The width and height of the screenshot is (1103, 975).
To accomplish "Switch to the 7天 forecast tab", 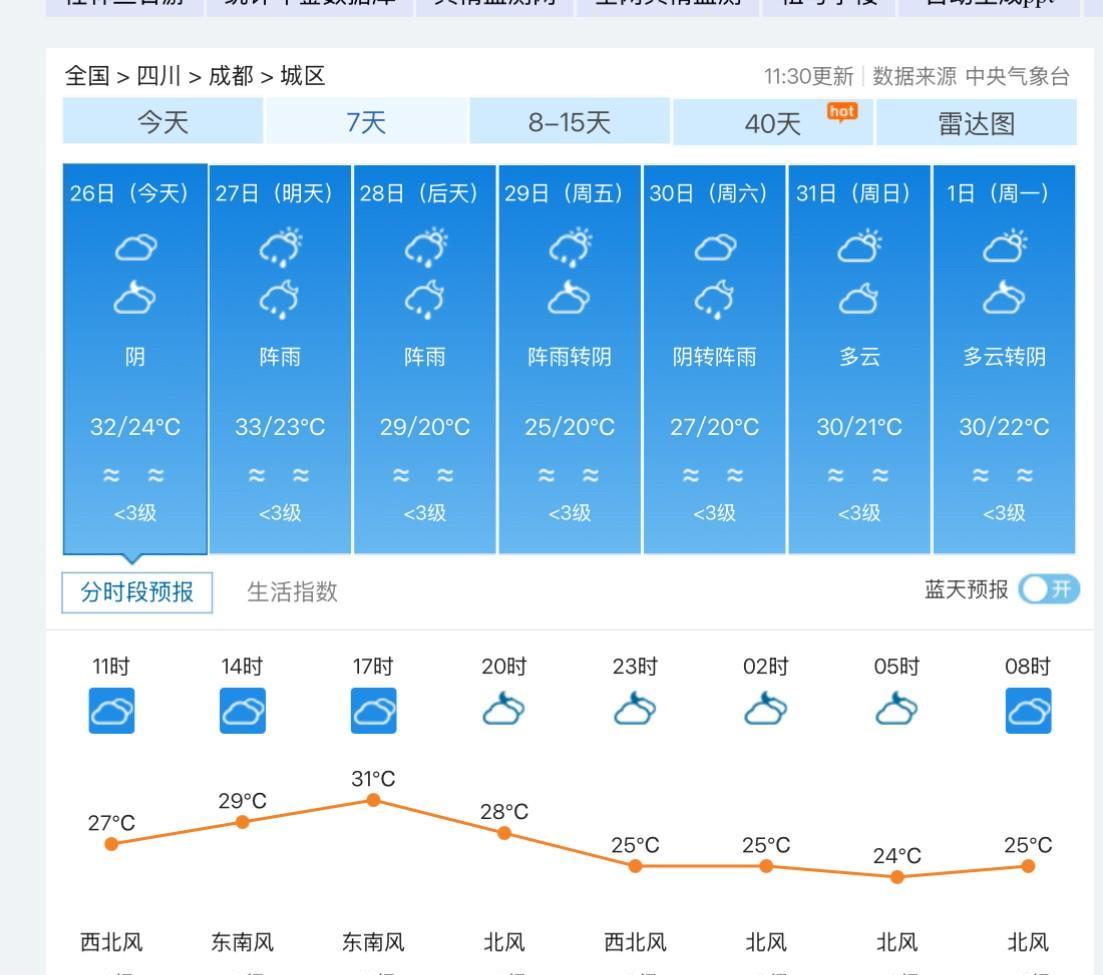I will tap(366, 123).
